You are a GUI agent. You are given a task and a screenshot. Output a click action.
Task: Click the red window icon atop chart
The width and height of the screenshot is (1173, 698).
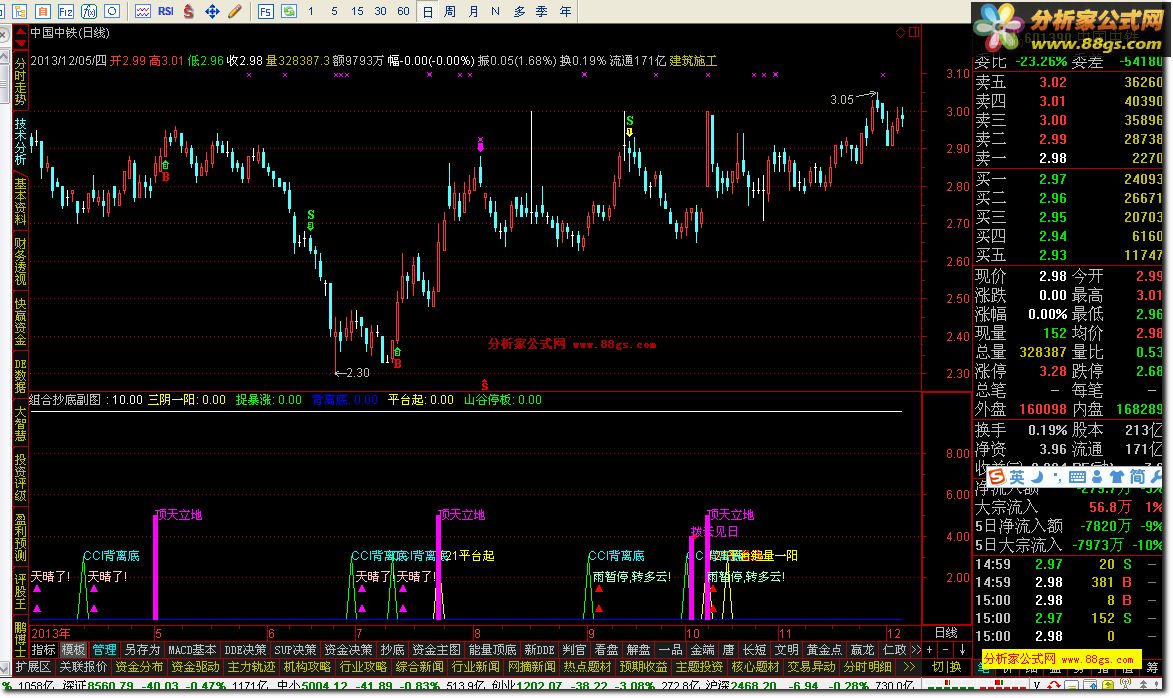click(914, 32)
